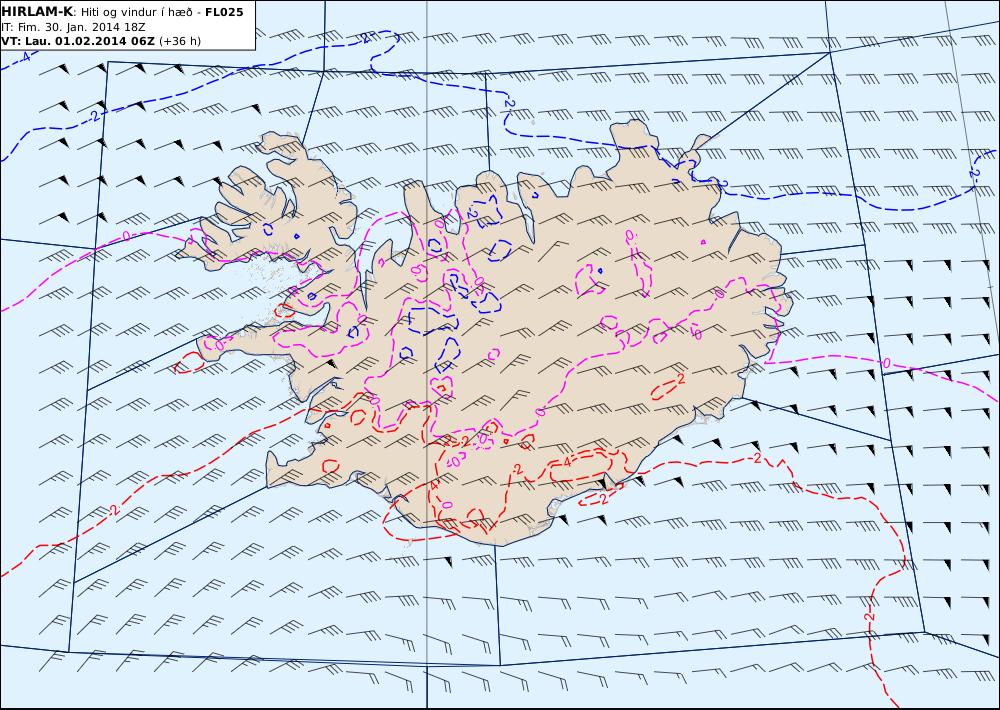1000x710 pixels.
Task: Click the HIRLAM-K model name in the header
Action: tap(38, 11)
